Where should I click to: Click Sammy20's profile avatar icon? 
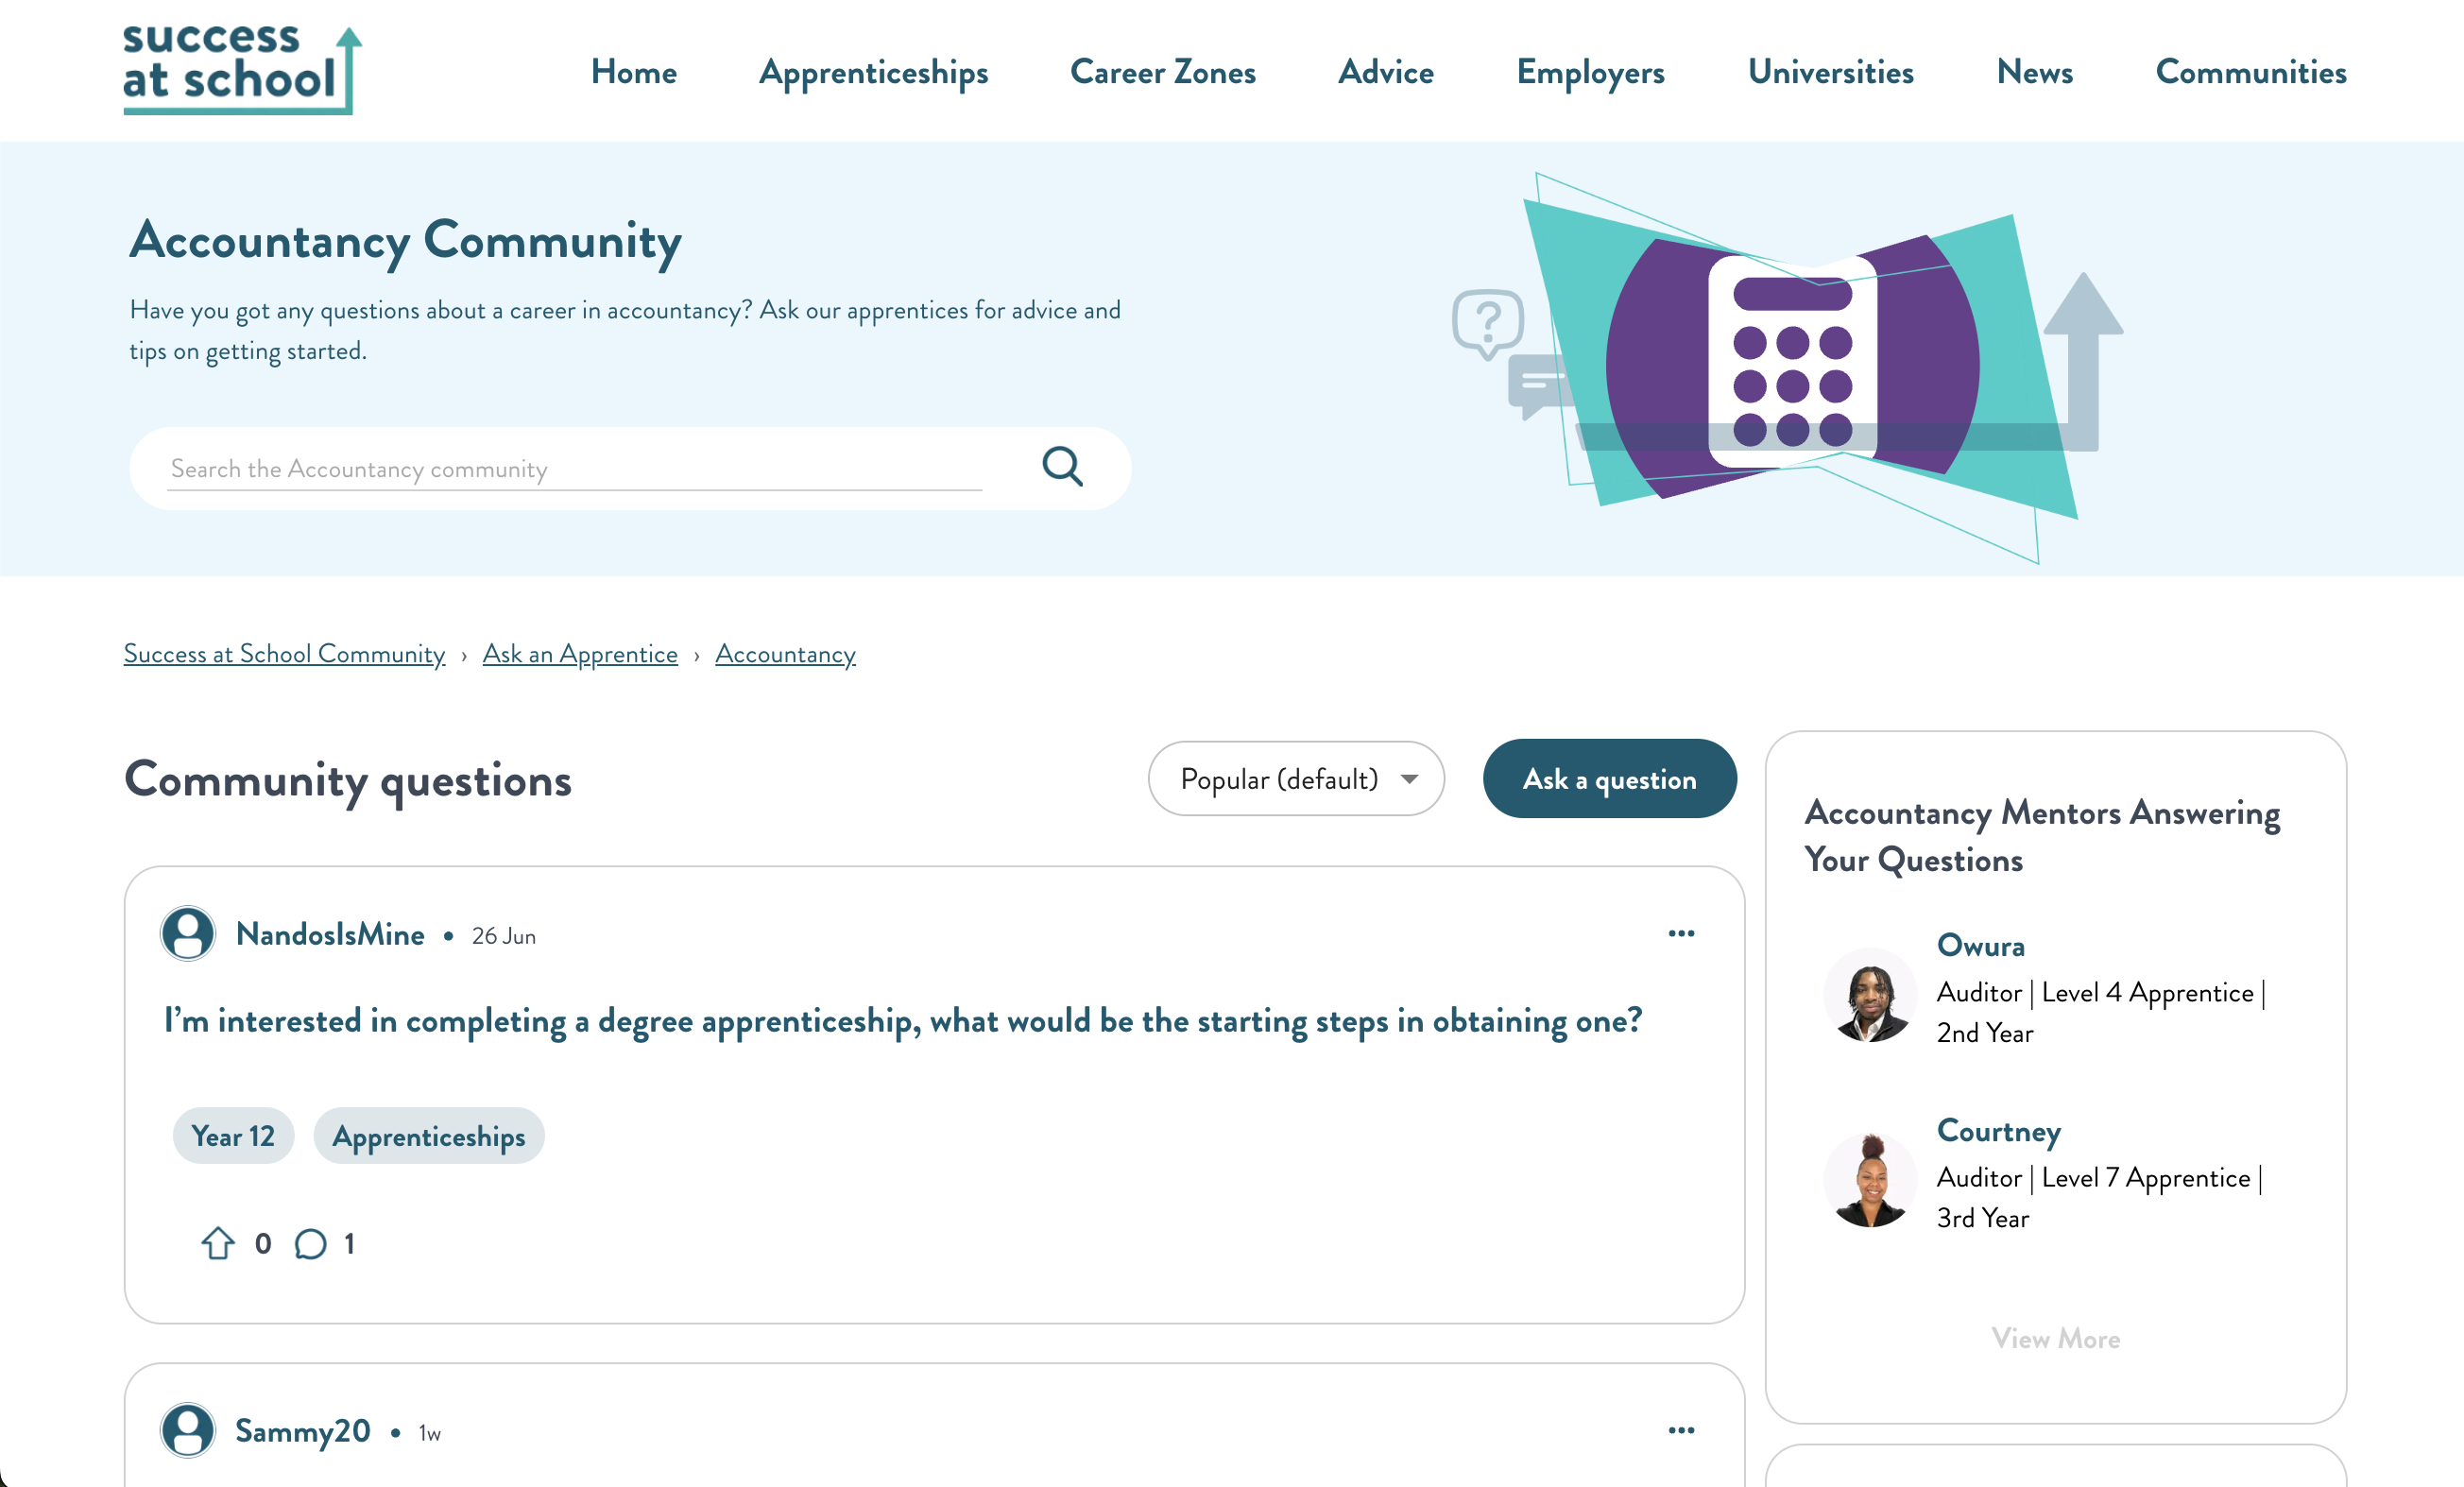[x=188, y=1430]
